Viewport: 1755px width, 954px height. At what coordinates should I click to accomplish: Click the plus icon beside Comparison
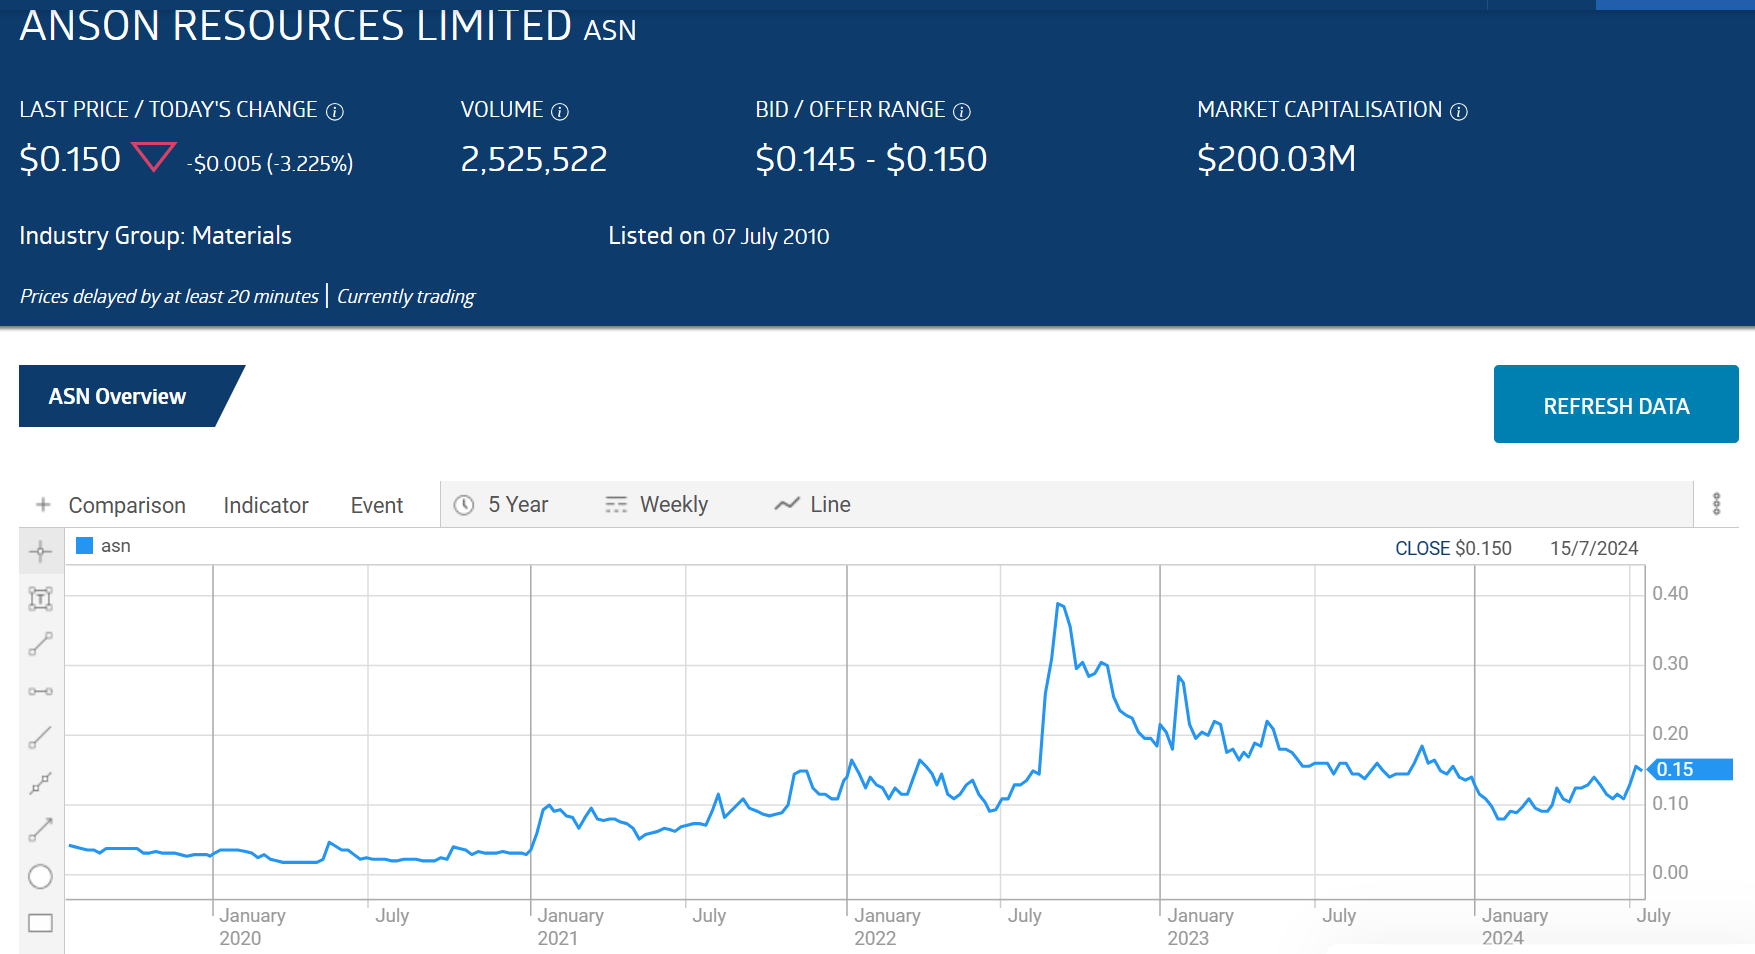pos(43,505)
